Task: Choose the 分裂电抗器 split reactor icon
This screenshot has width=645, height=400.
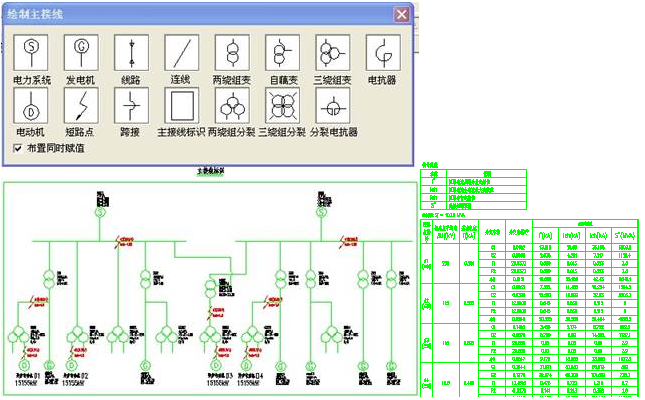Action: pos(333,105)
